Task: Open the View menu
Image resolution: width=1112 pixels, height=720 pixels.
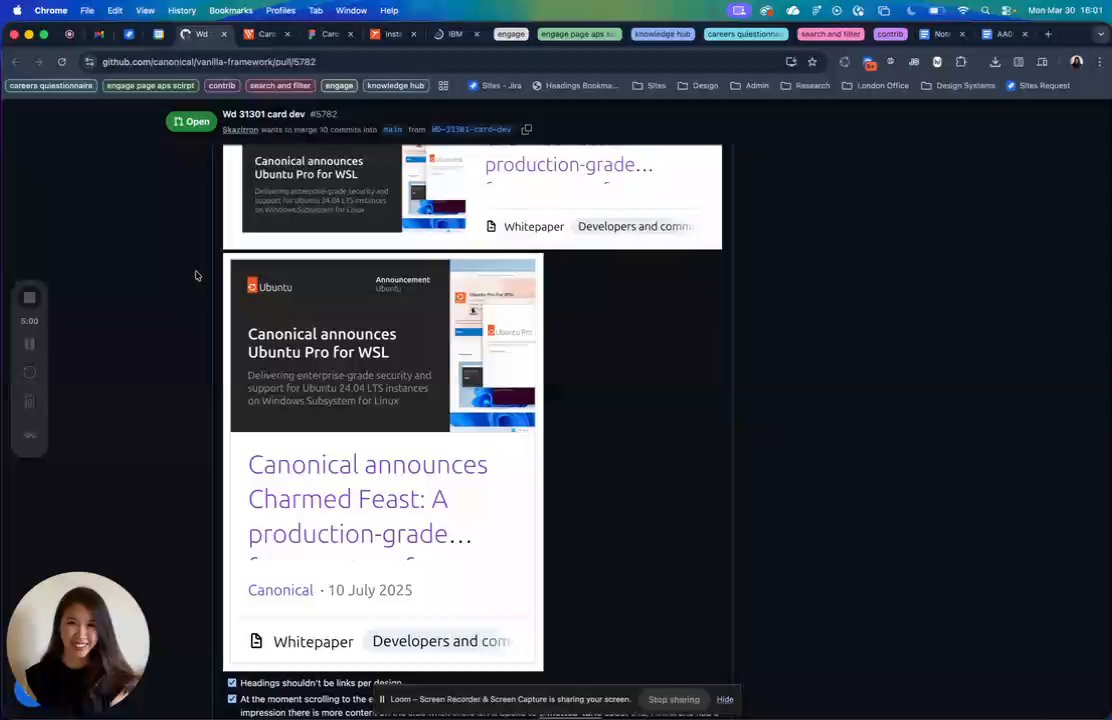Action: coord(145,11)
